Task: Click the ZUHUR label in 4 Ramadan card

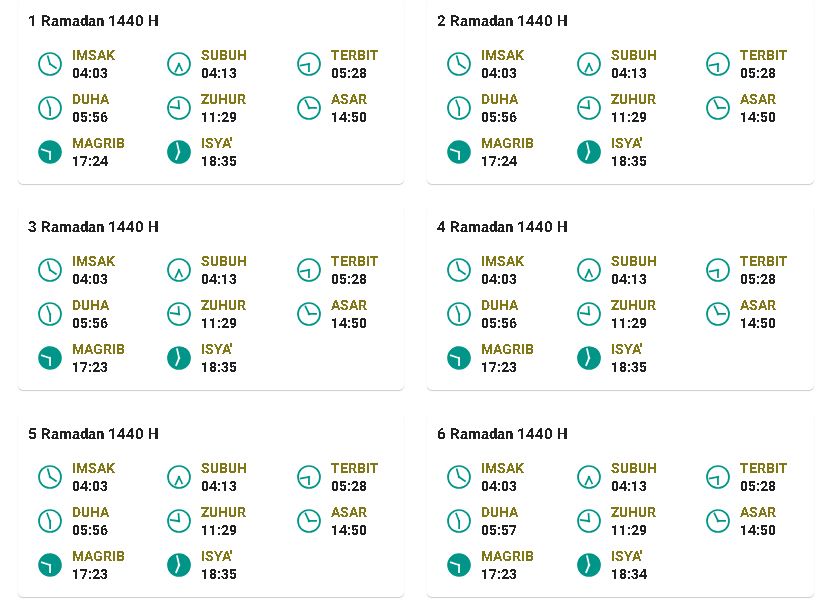Action: (x=633, y=305)
